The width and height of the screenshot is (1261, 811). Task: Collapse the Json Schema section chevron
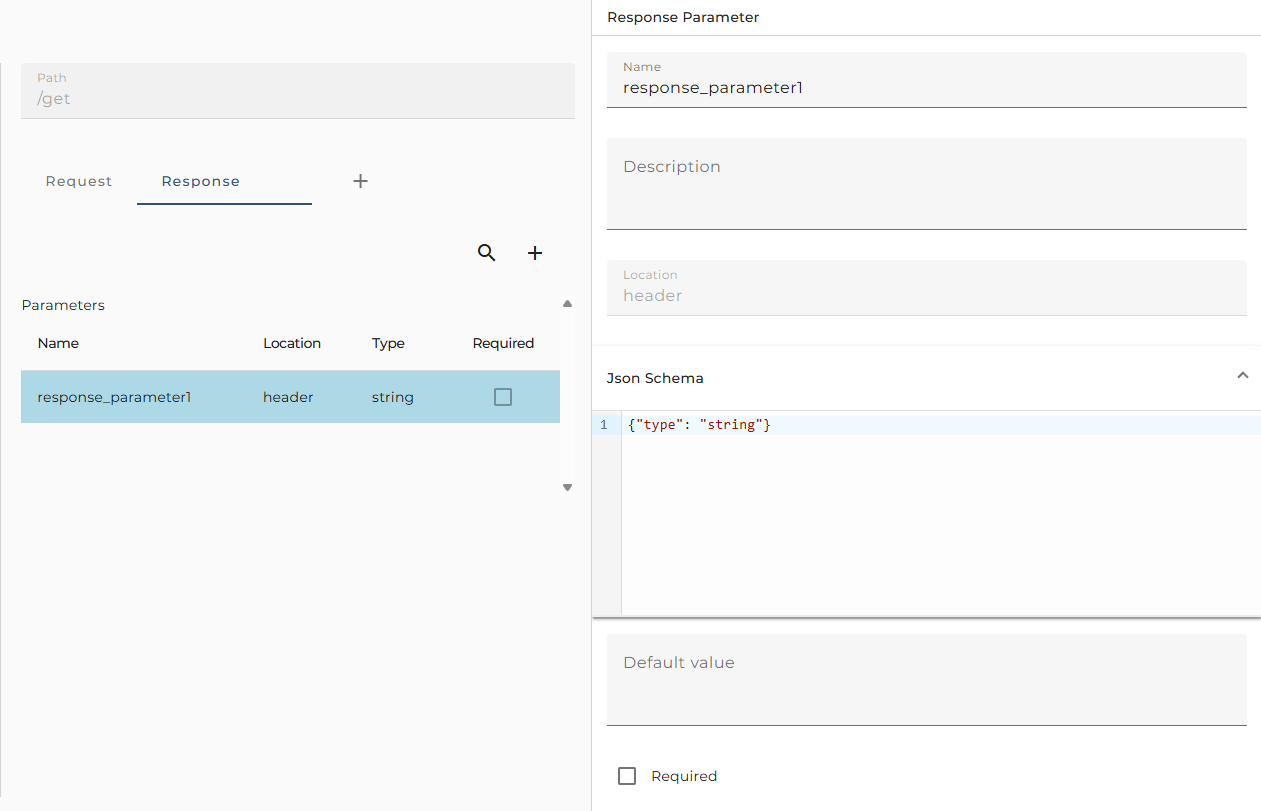tap(1242, 376)
